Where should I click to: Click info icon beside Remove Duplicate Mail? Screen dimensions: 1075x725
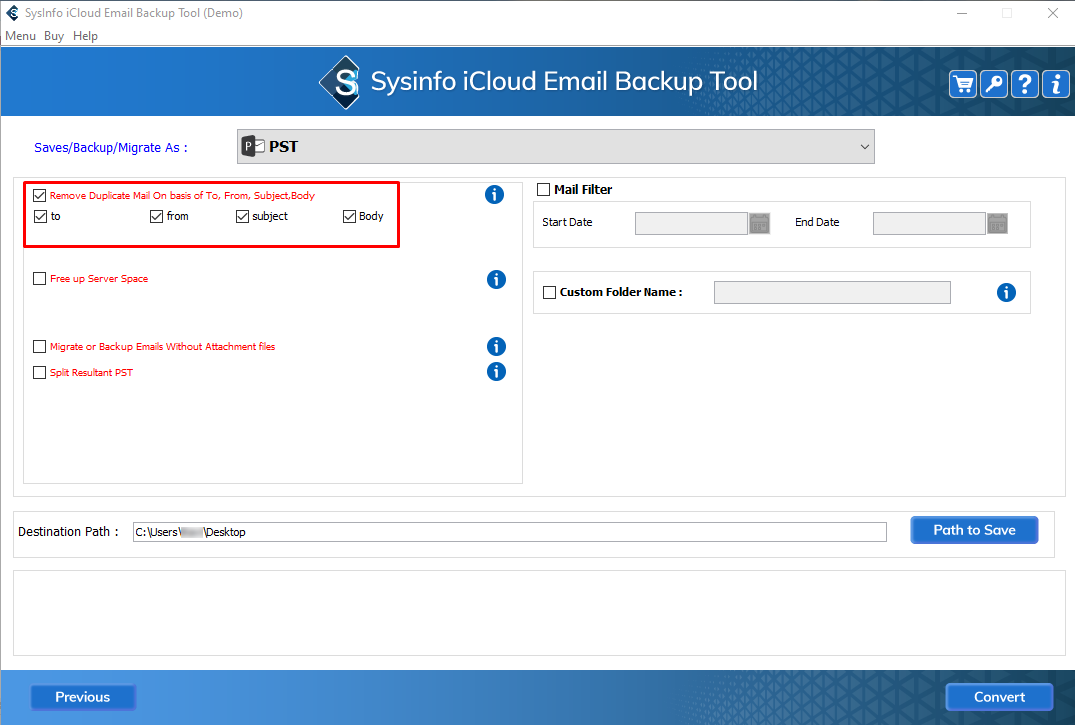[494, 195]
